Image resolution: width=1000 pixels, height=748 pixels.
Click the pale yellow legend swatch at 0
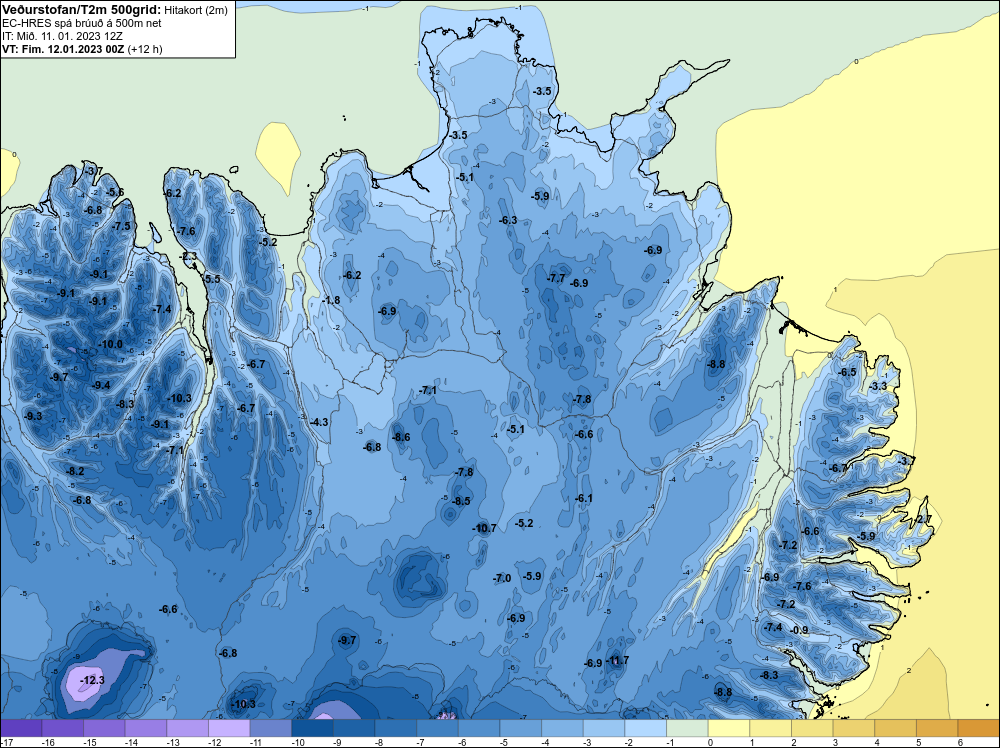(x=729, y=728)
